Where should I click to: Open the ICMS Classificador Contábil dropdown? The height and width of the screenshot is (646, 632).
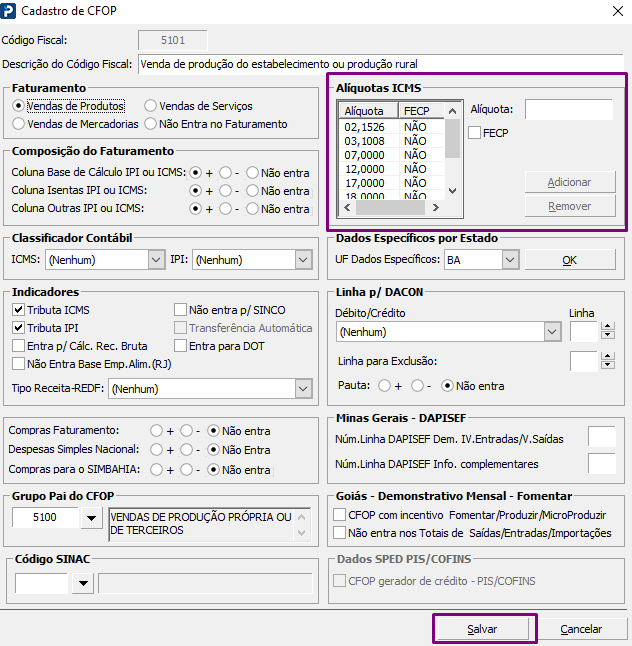[156, 260]
